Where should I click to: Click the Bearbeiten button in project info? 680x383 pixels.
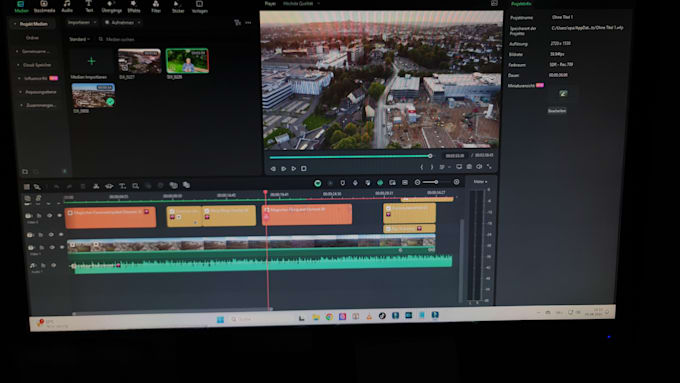point(557,111)
